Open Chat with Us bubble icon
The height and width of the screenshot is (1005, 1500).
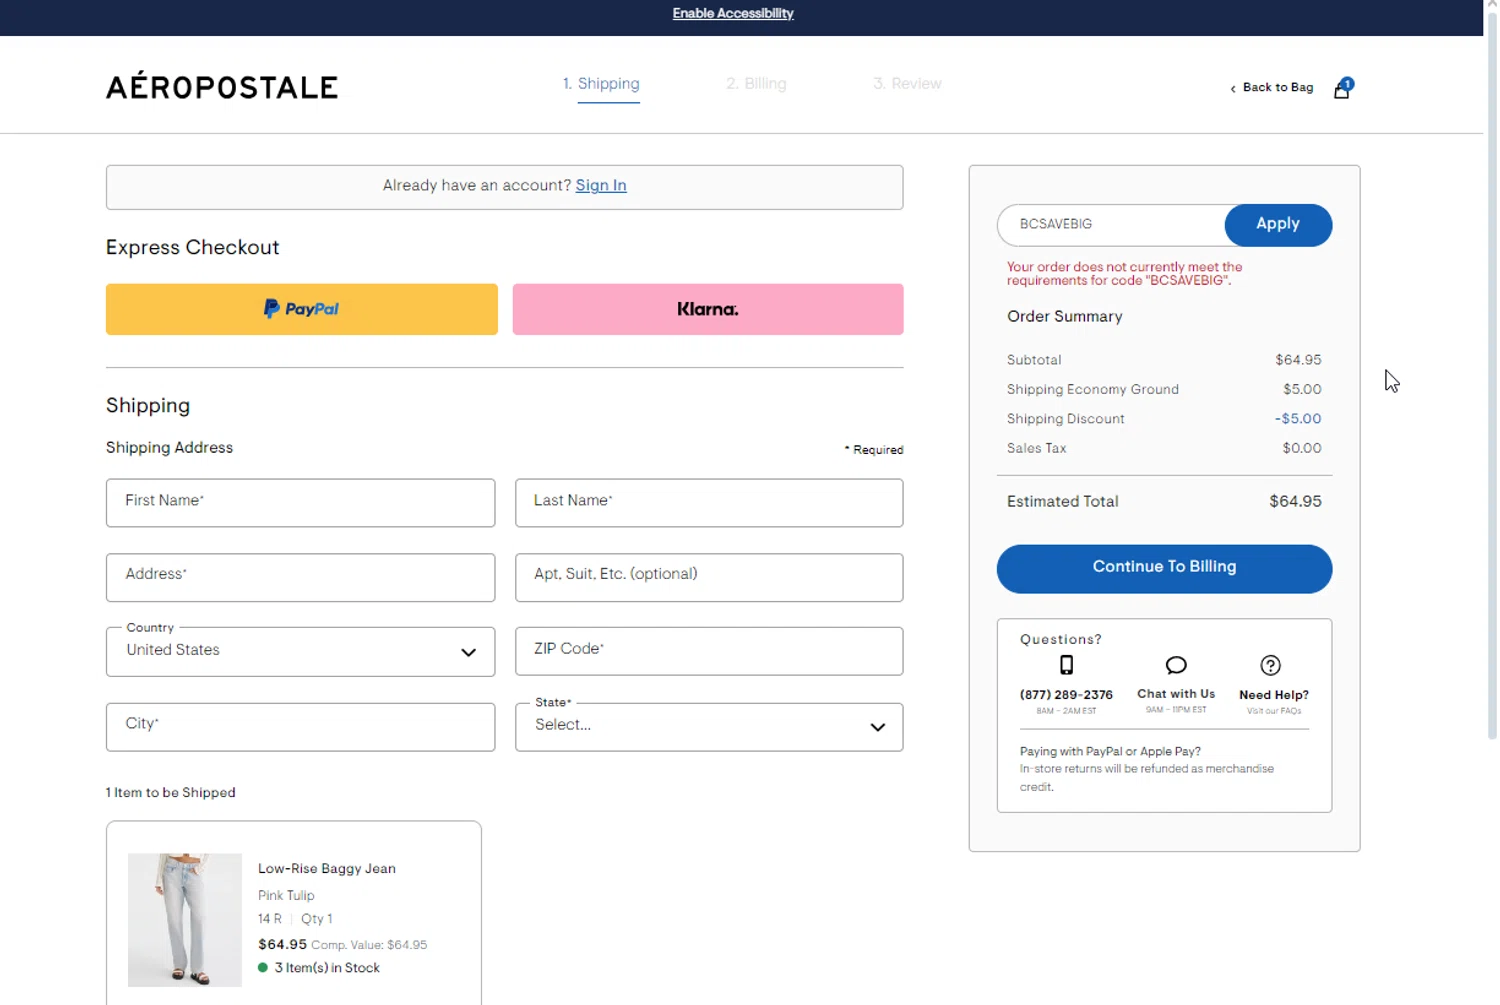pyautogui.click(x=1176, y=666)
